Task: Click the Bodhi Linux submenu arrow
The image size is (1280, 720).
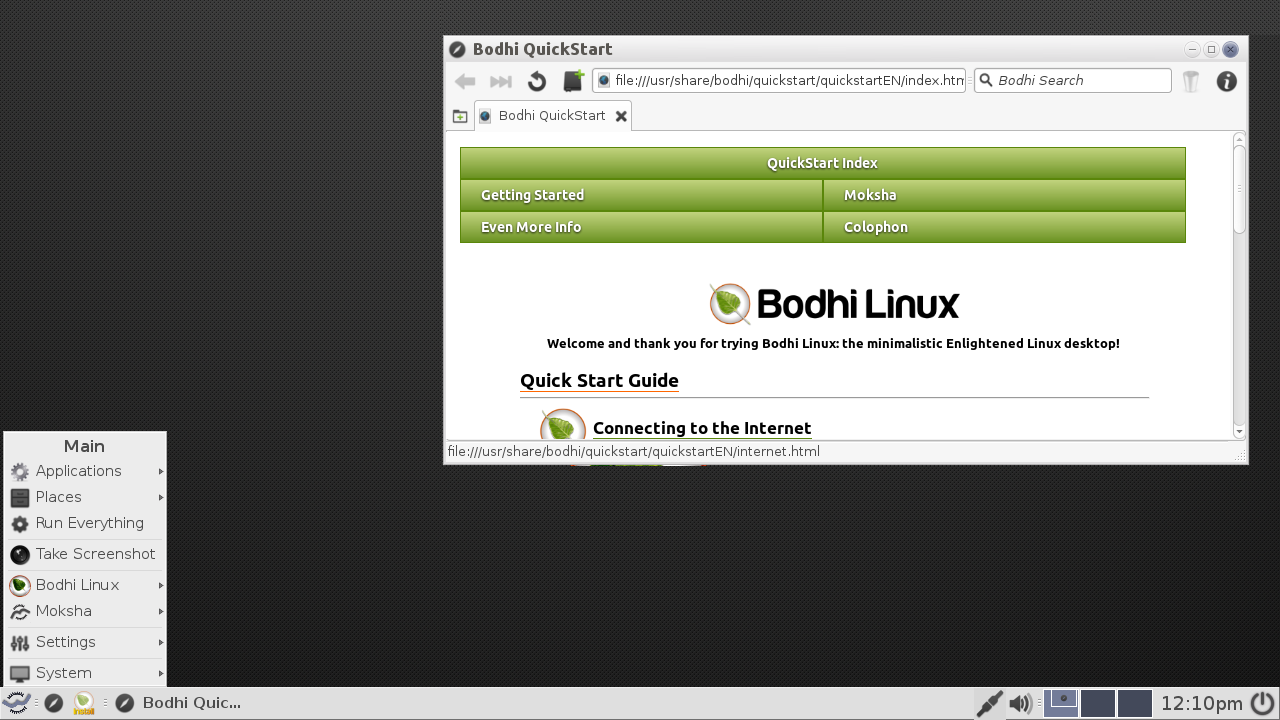Action: point(160,585)
